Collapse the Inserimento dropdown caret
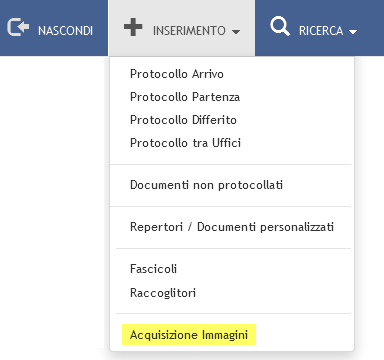The image size is (384, 360). pos(236,32)
